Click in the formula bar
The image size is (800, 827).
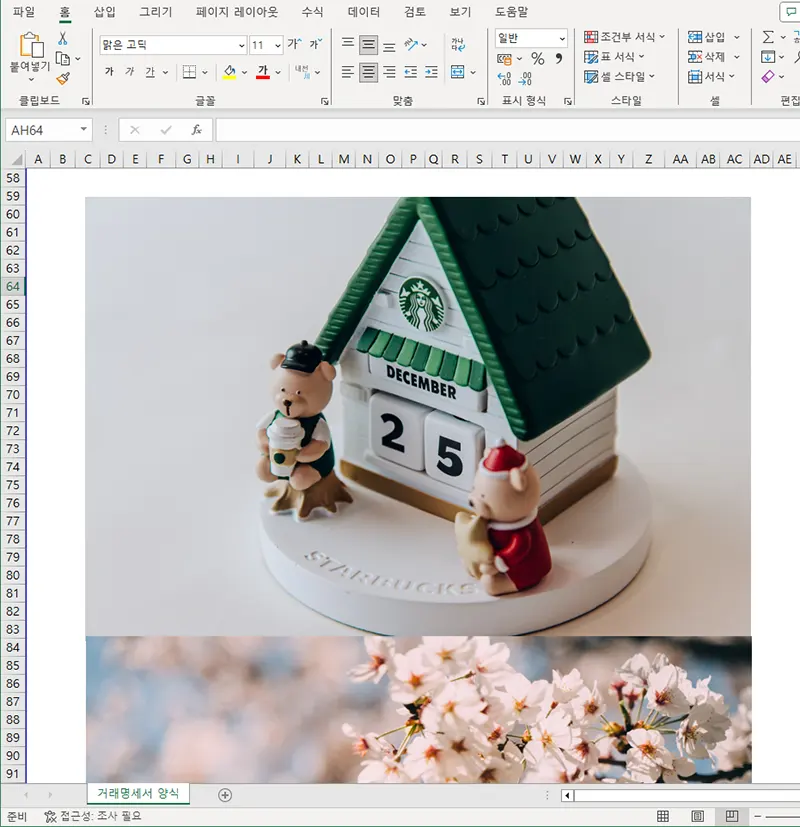pyautogui.click(x=507, y=130)
